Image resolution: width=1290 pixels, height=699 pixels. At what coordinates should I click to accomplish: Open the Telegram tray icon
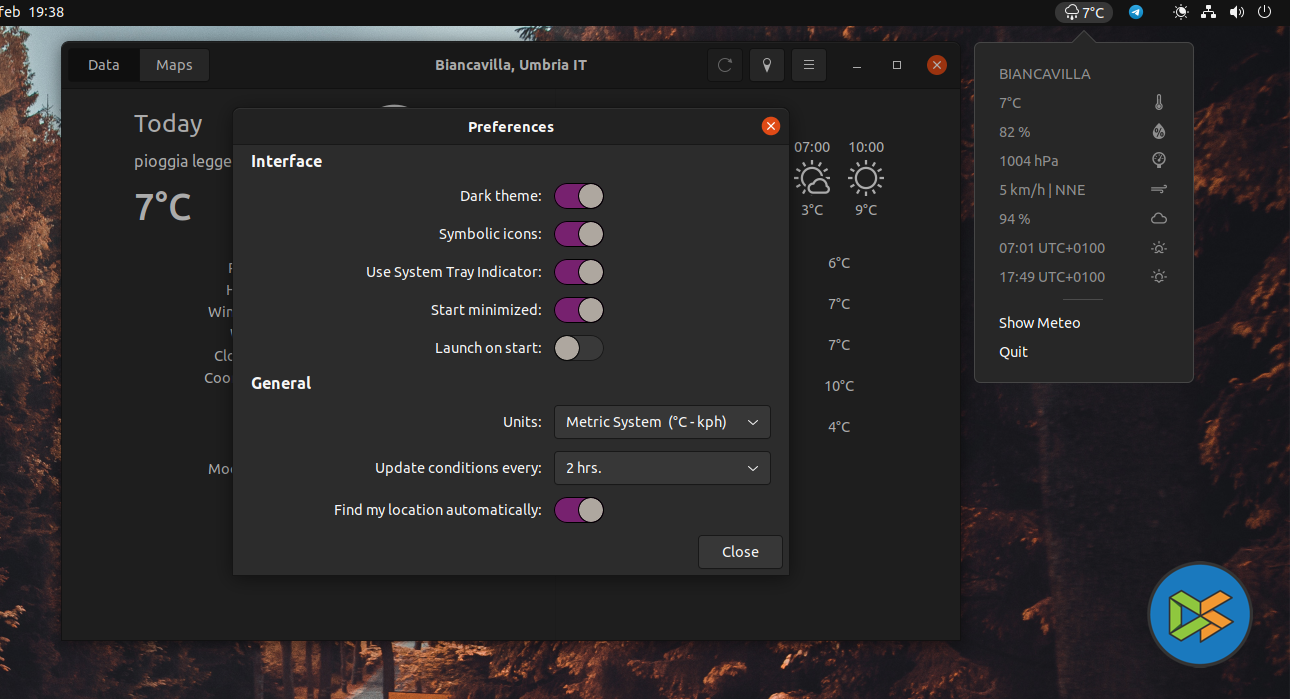pyautogui.click(x=1136, y=12)
